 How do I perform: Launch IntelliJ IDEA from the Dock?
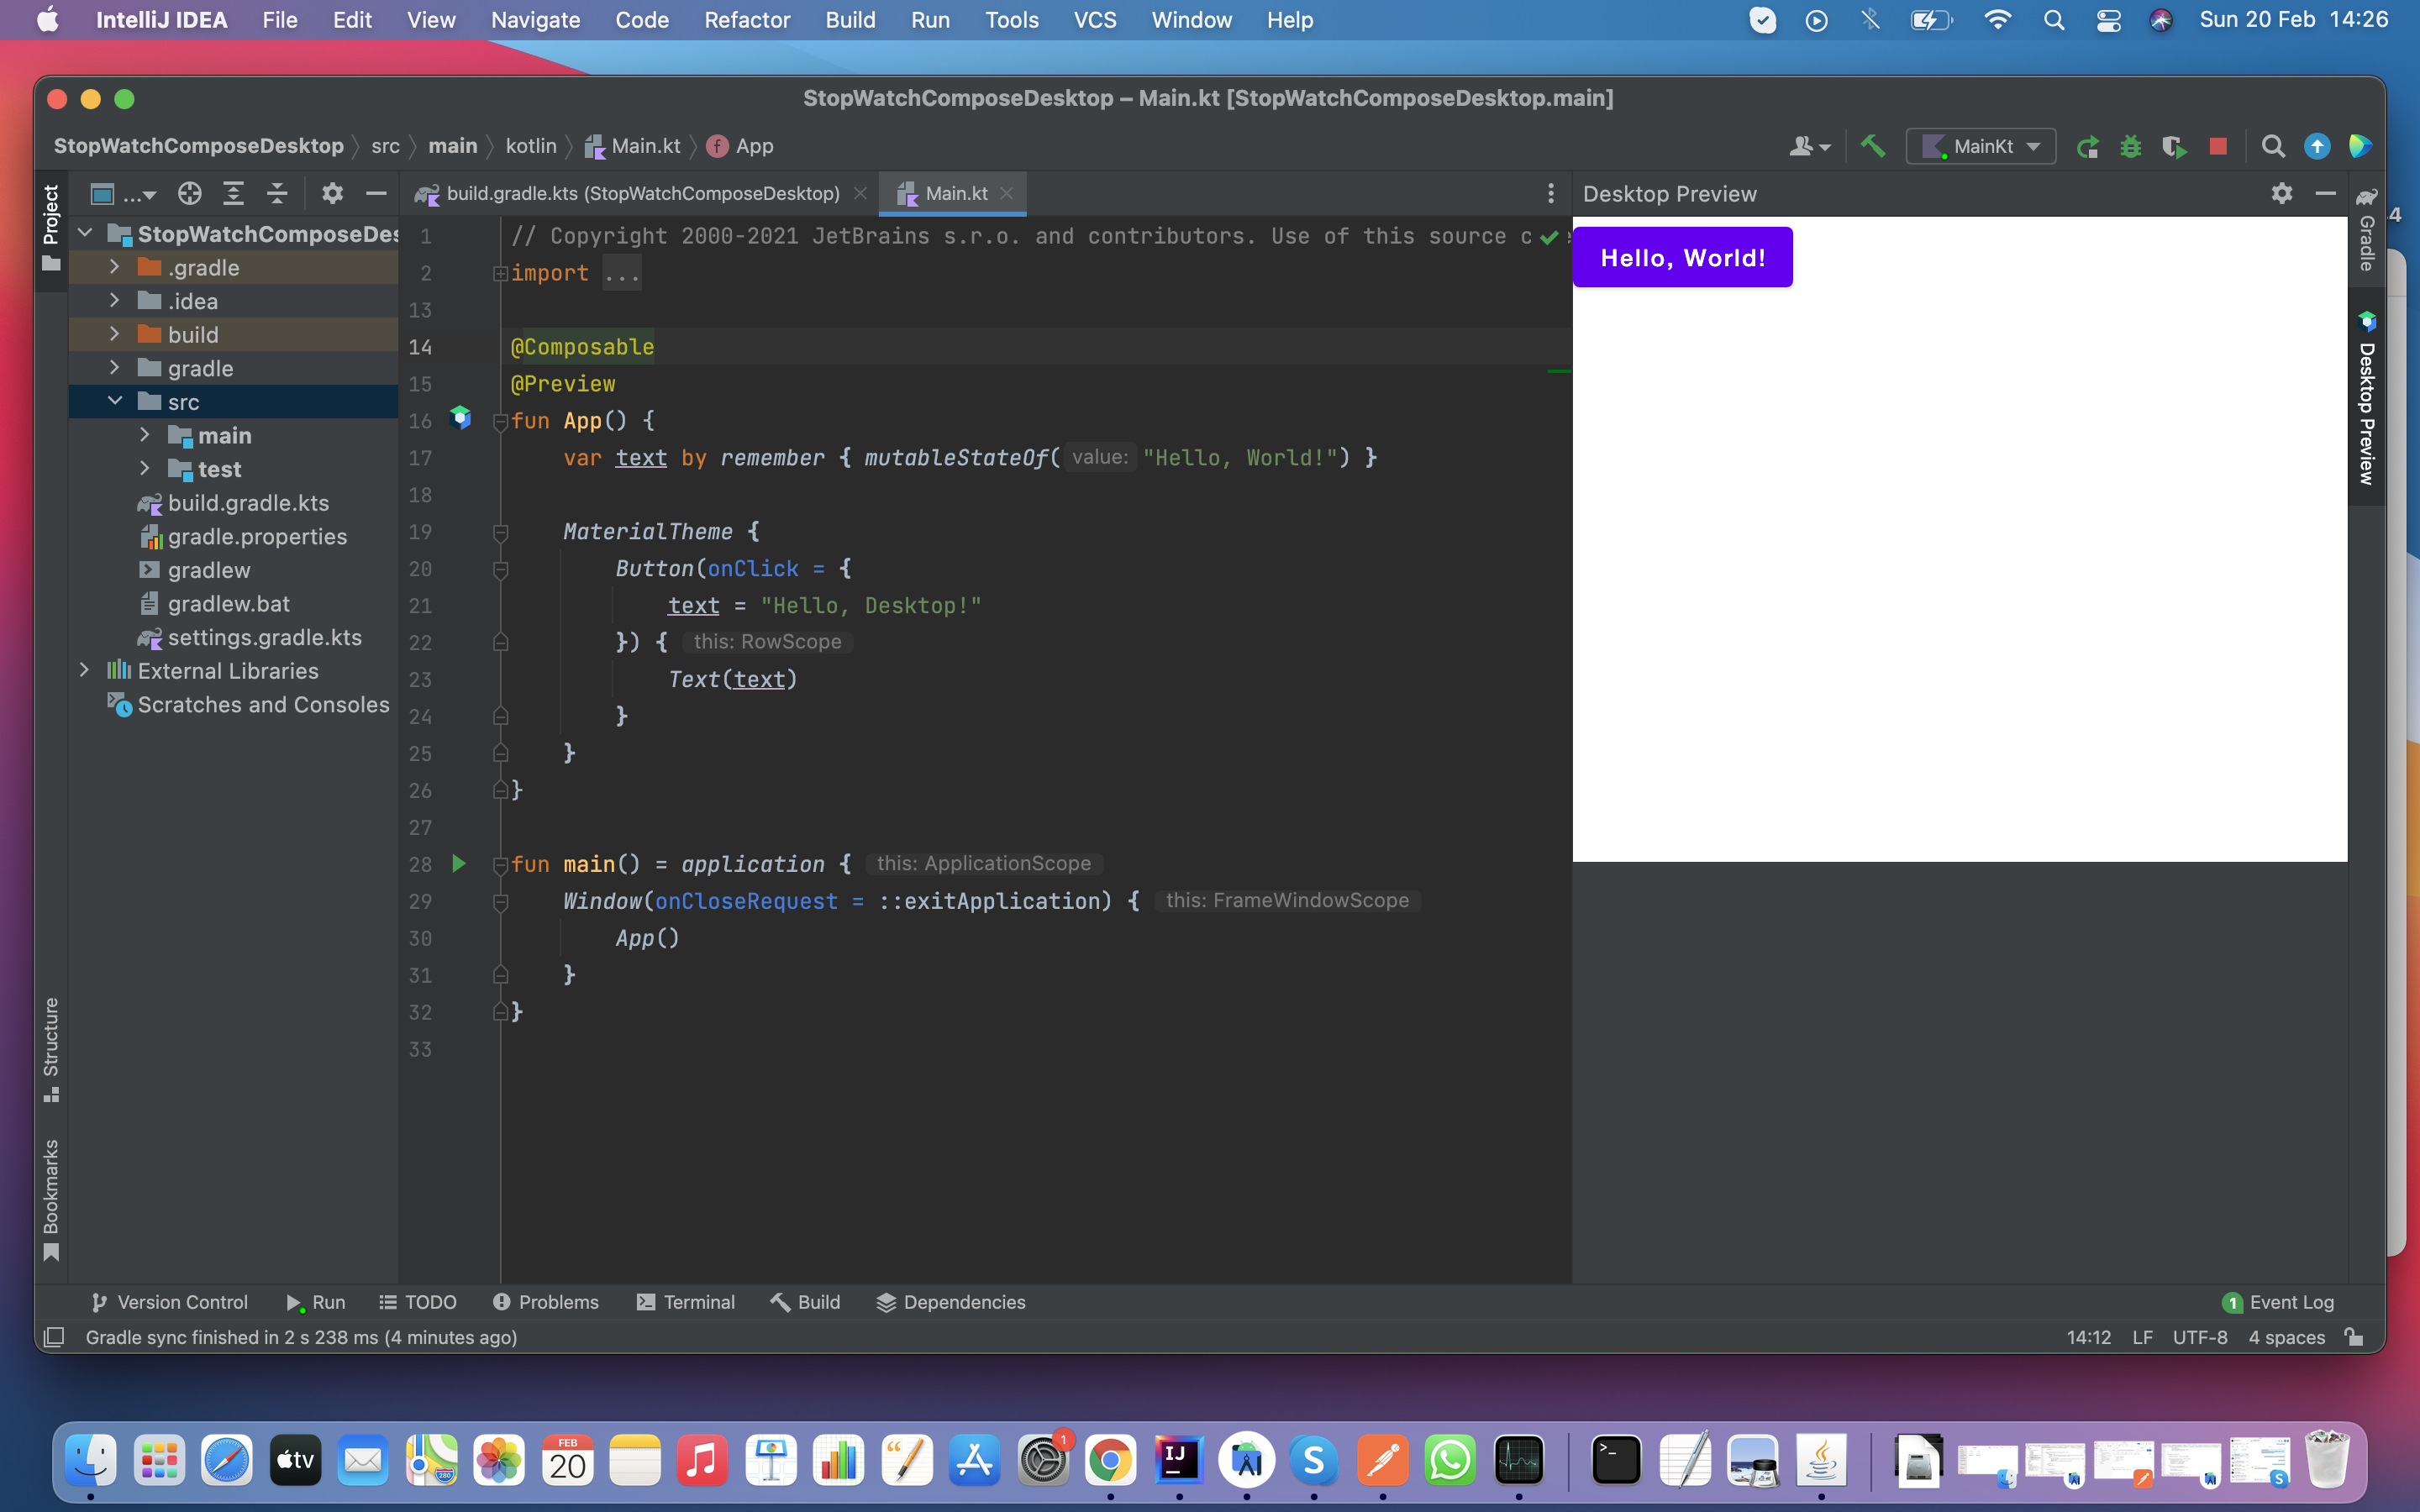(1178, 1459)
